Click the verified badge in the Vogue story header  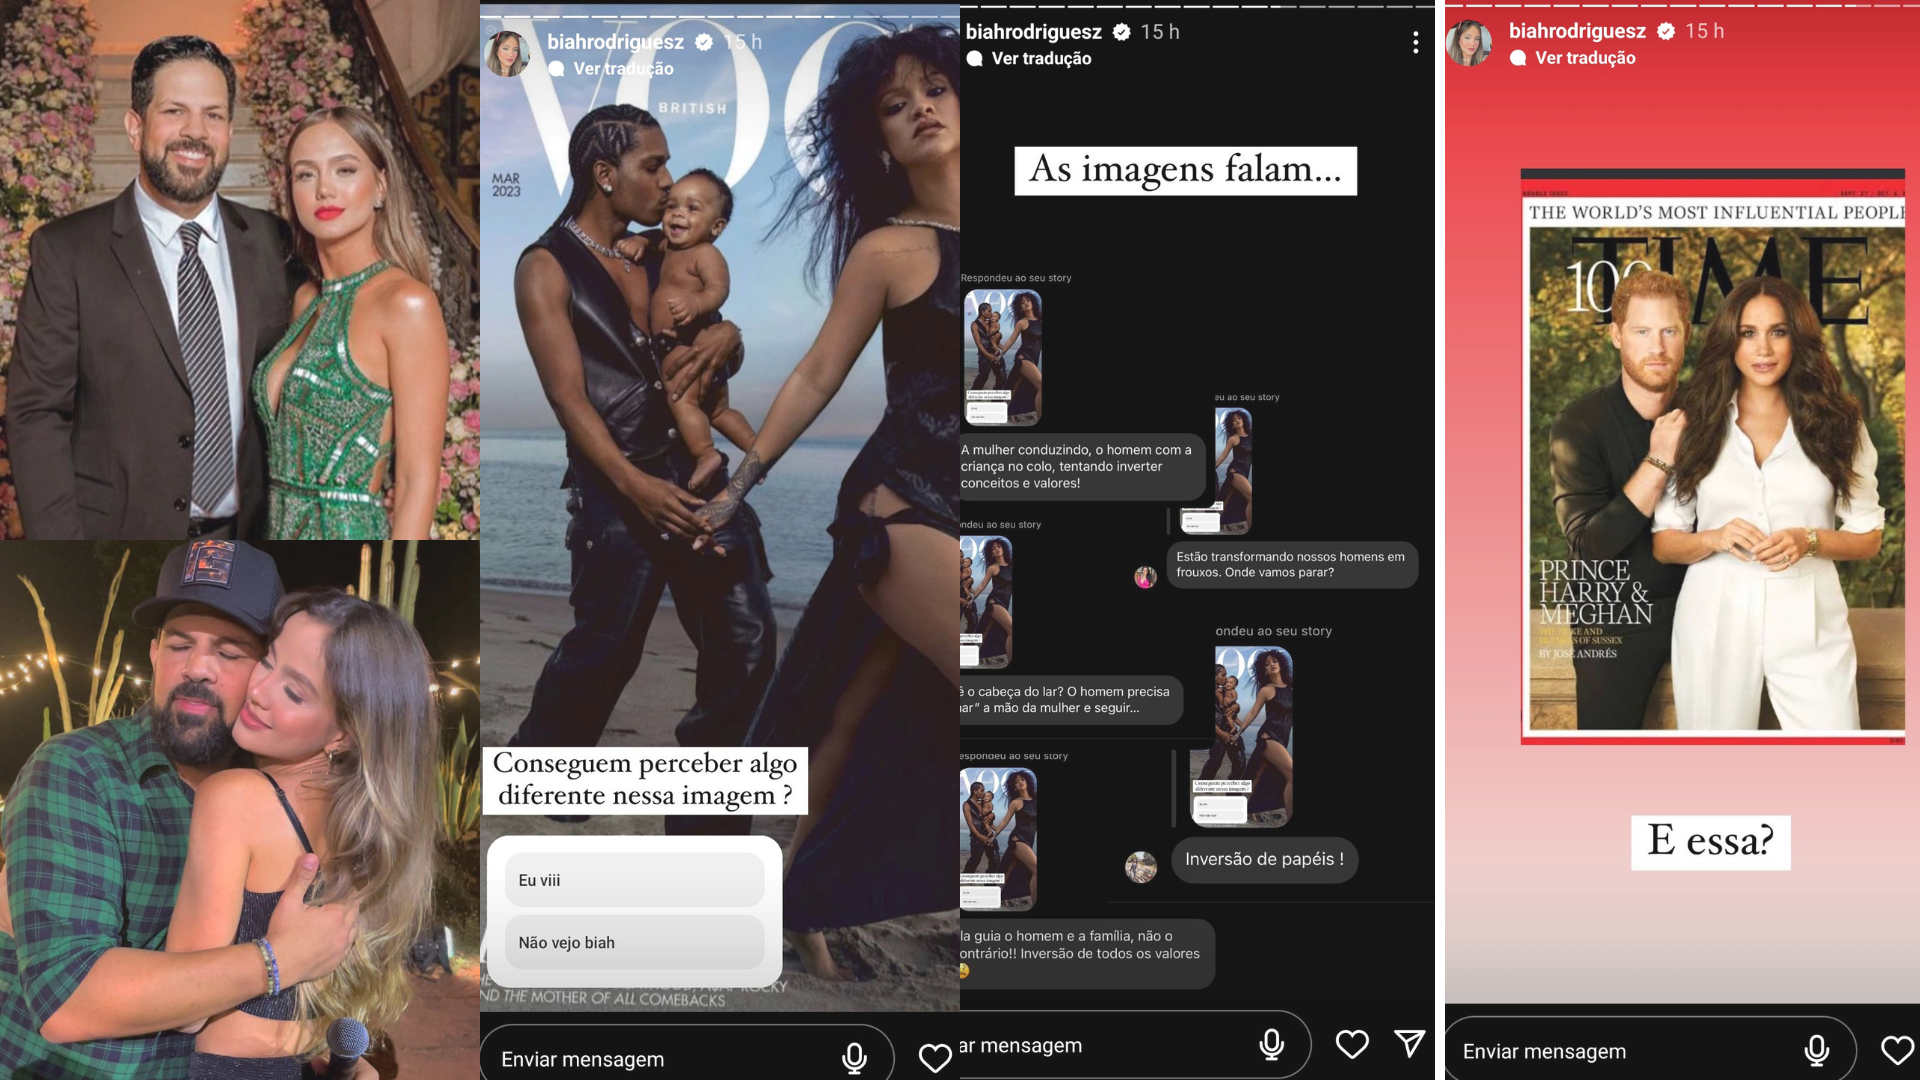pos(704,42)
